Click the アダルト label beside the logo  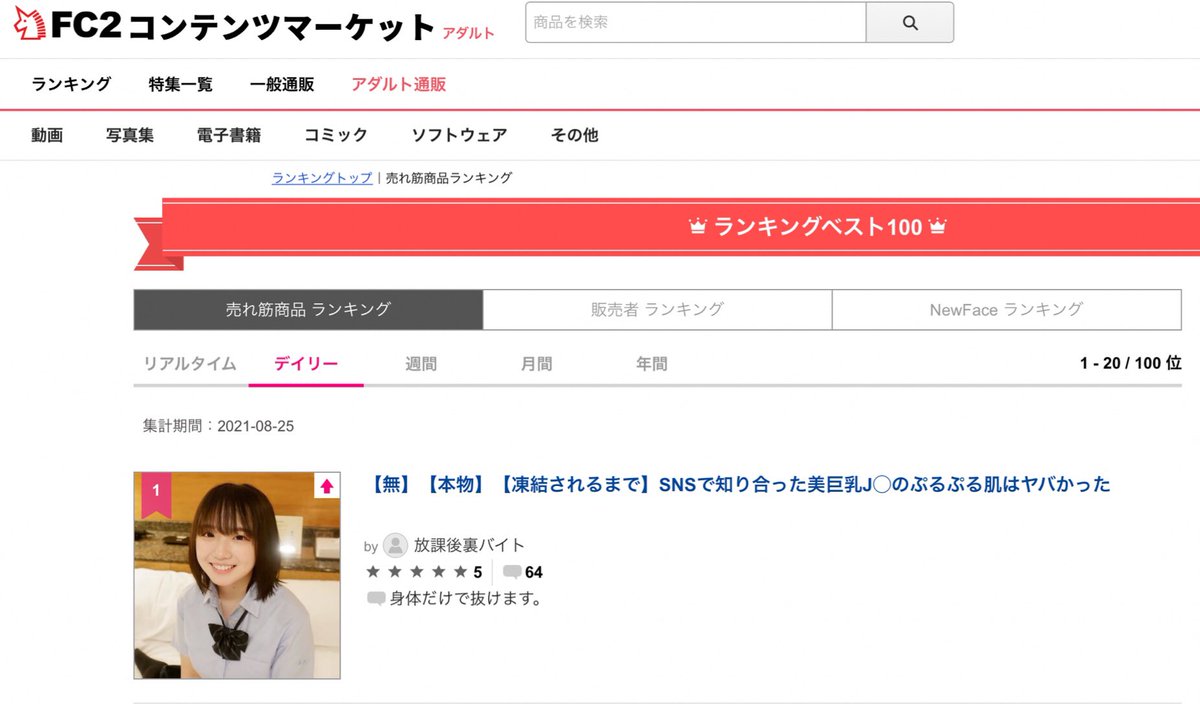pos(469,33)
